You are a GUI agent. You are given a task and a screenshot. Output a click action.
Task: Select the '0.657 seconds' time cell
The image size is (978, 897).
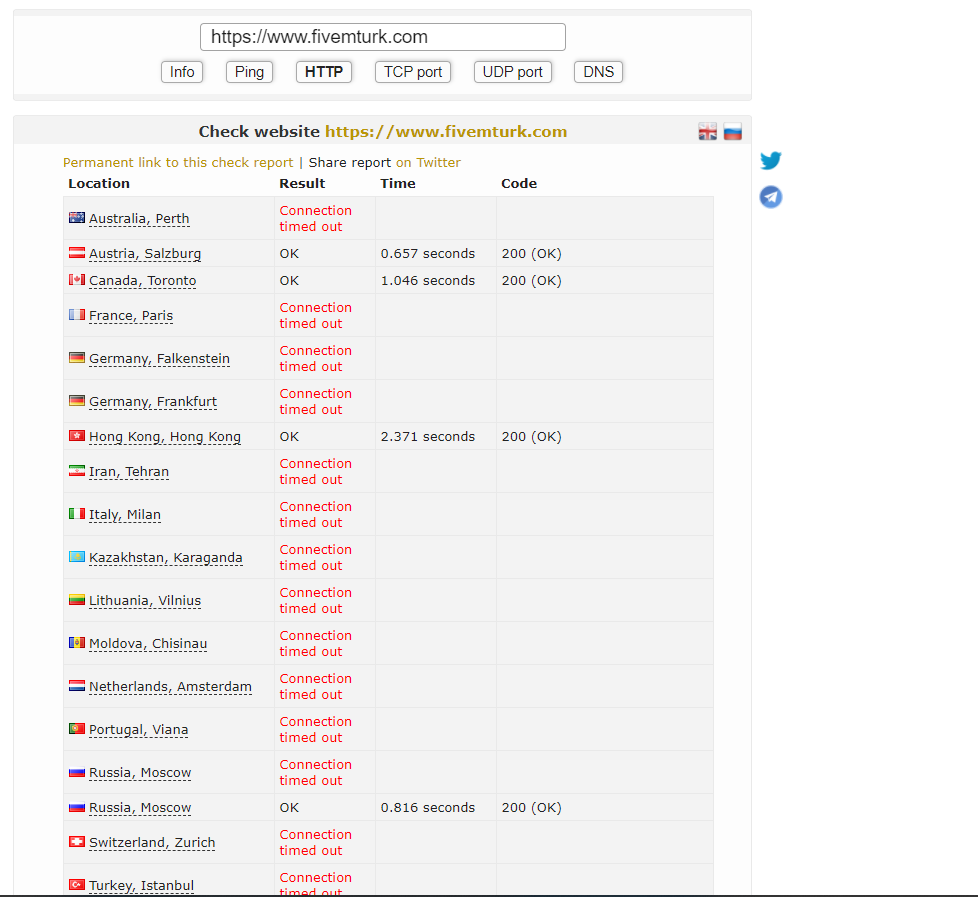(x=428, y=253)
